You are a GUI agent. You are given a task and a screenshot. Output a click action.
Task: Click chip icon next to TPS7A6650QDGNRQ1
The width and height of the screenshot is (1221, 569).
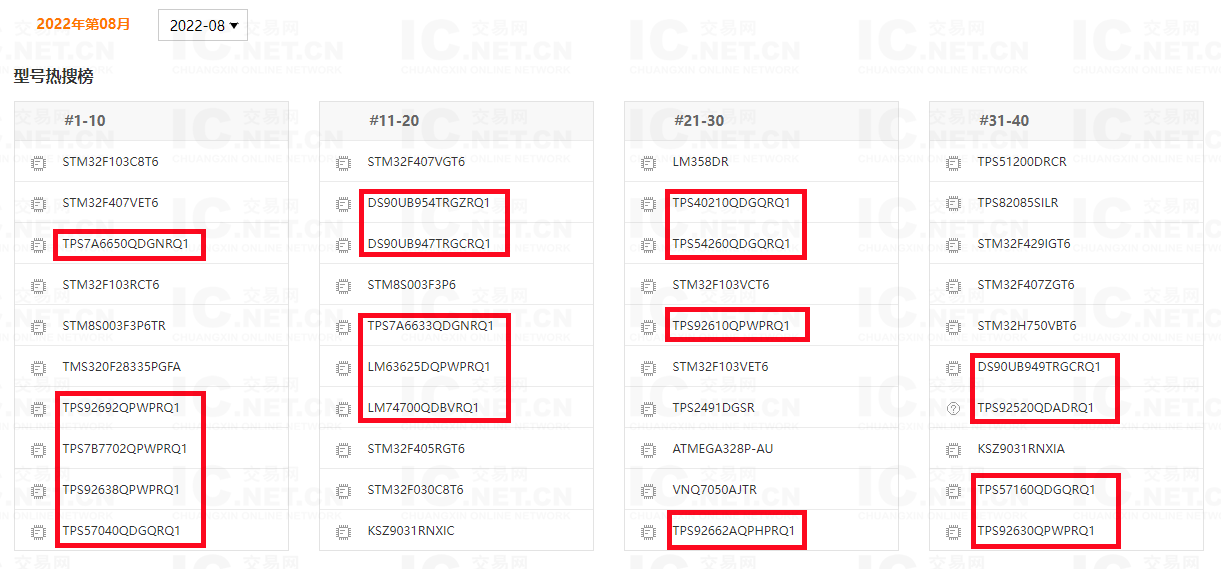click(39, 244)
